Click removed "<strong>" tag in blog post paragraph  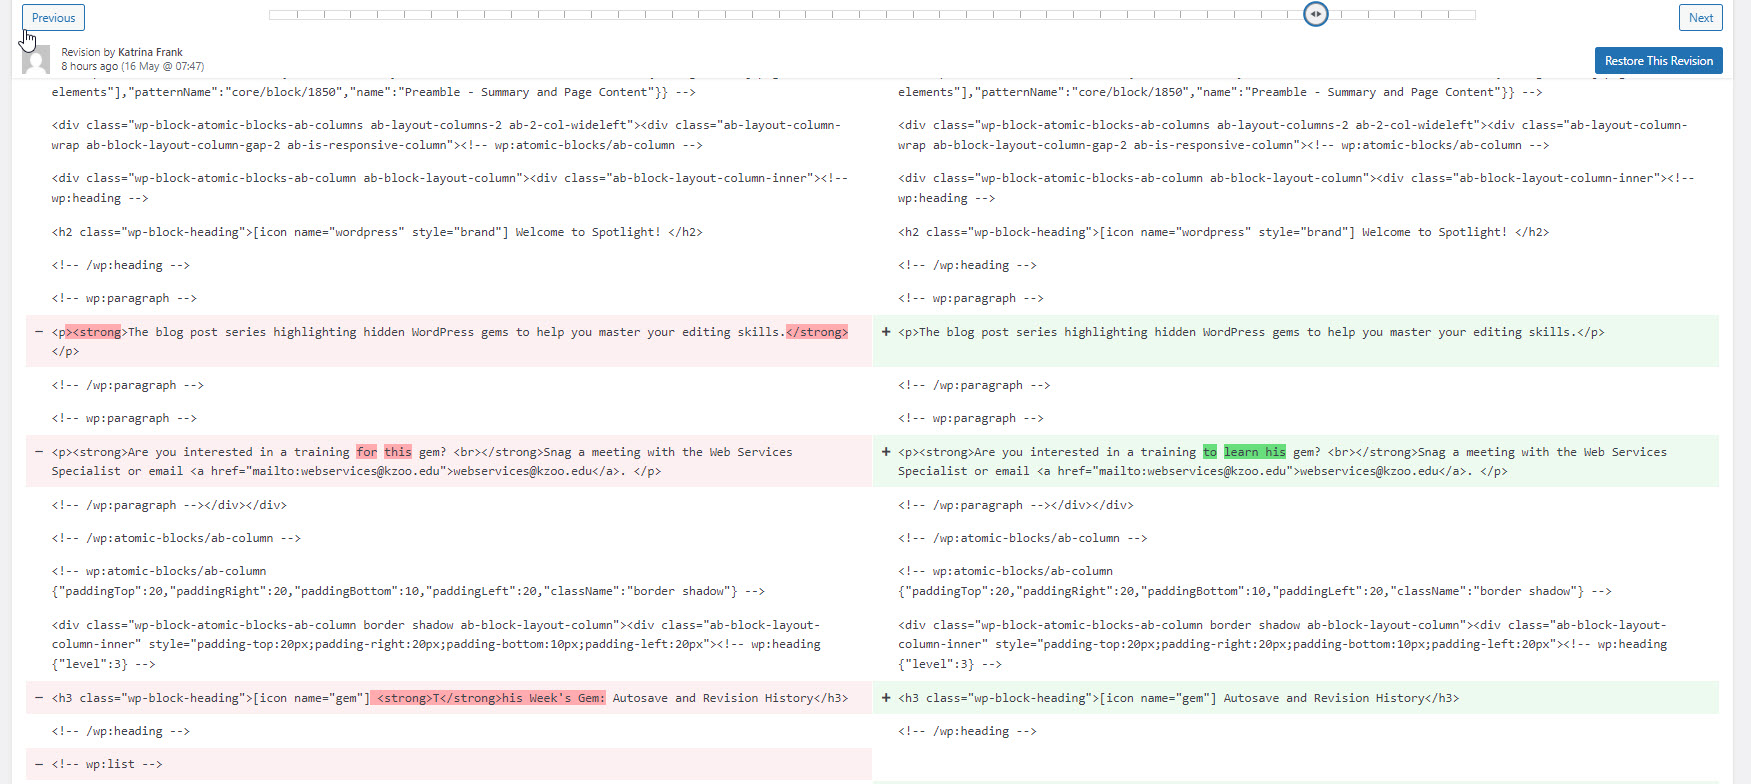(x=93, y=332)
